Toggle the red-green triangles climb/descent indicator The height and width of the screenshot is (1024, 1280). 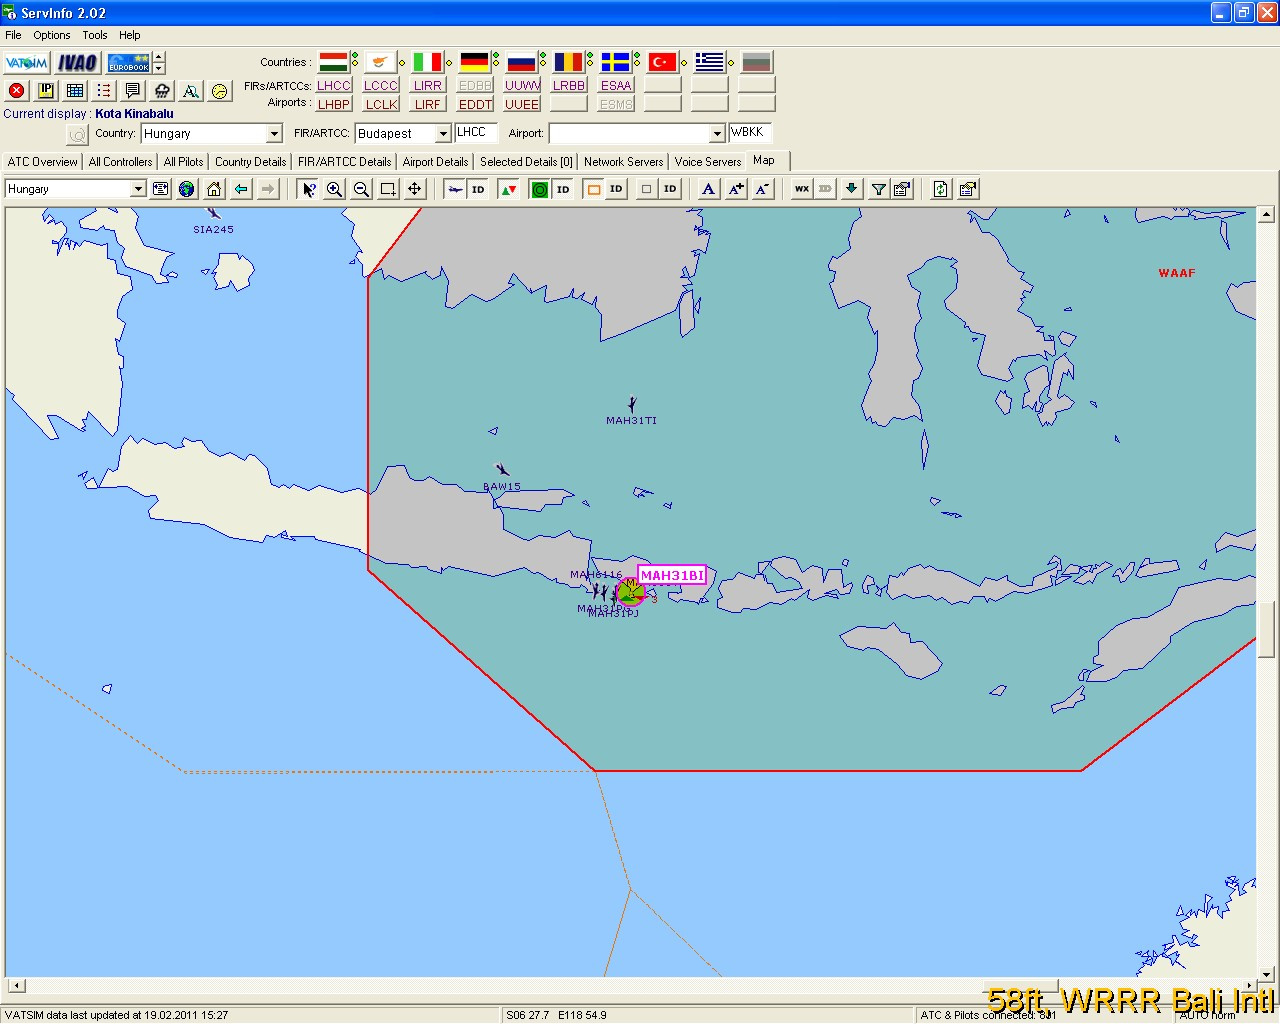(x=509, y=189)
